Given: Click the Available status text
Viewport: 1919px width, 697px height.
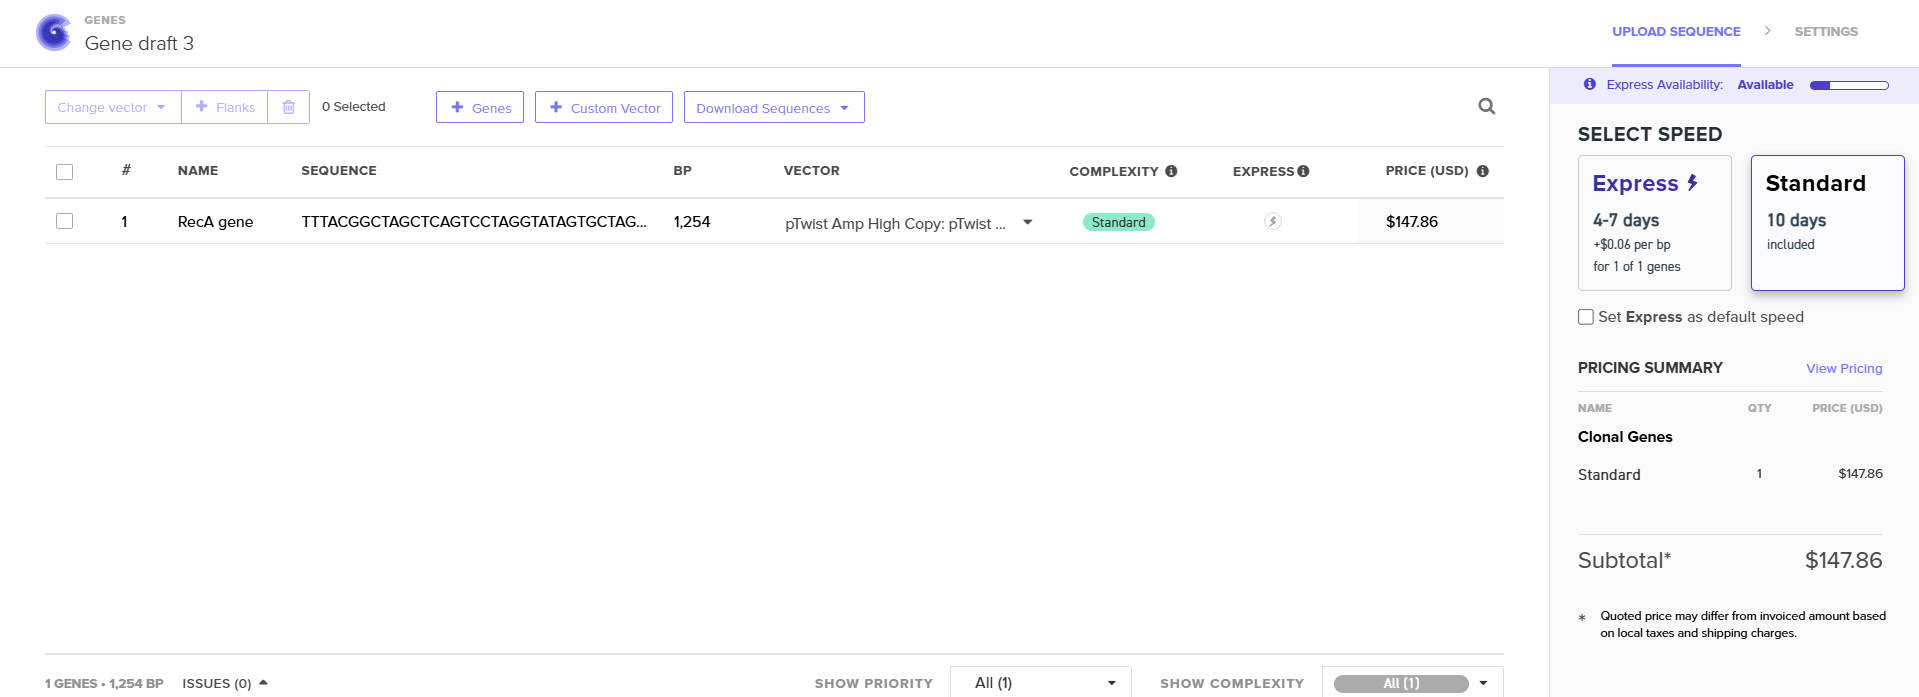Looking at the screenshot, I should click(1765, 85).
